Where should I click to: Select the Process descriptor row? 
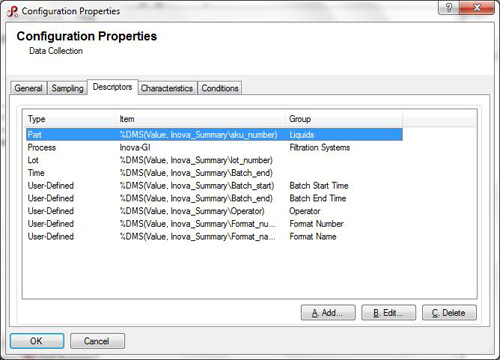pos(214,147)
